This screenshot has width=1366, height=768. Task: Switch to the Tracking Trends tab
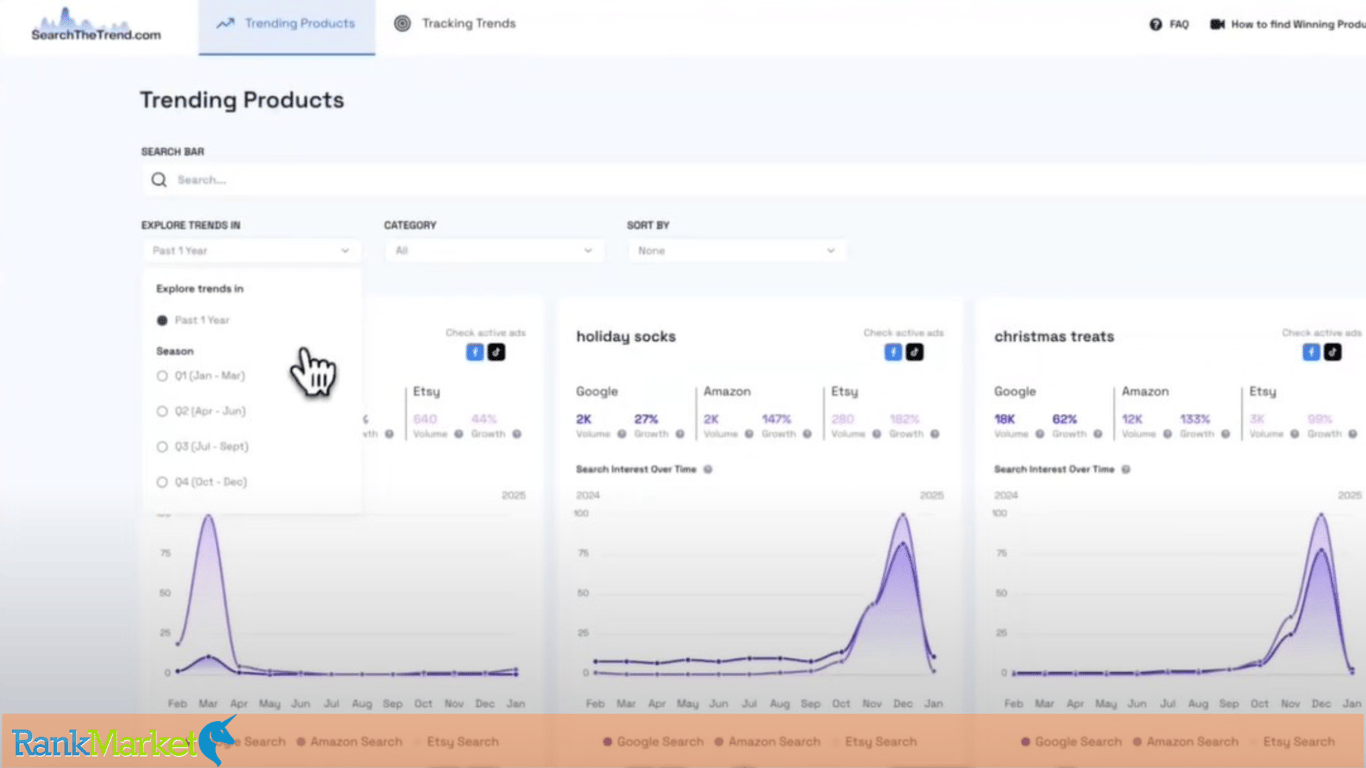(455, 24)
